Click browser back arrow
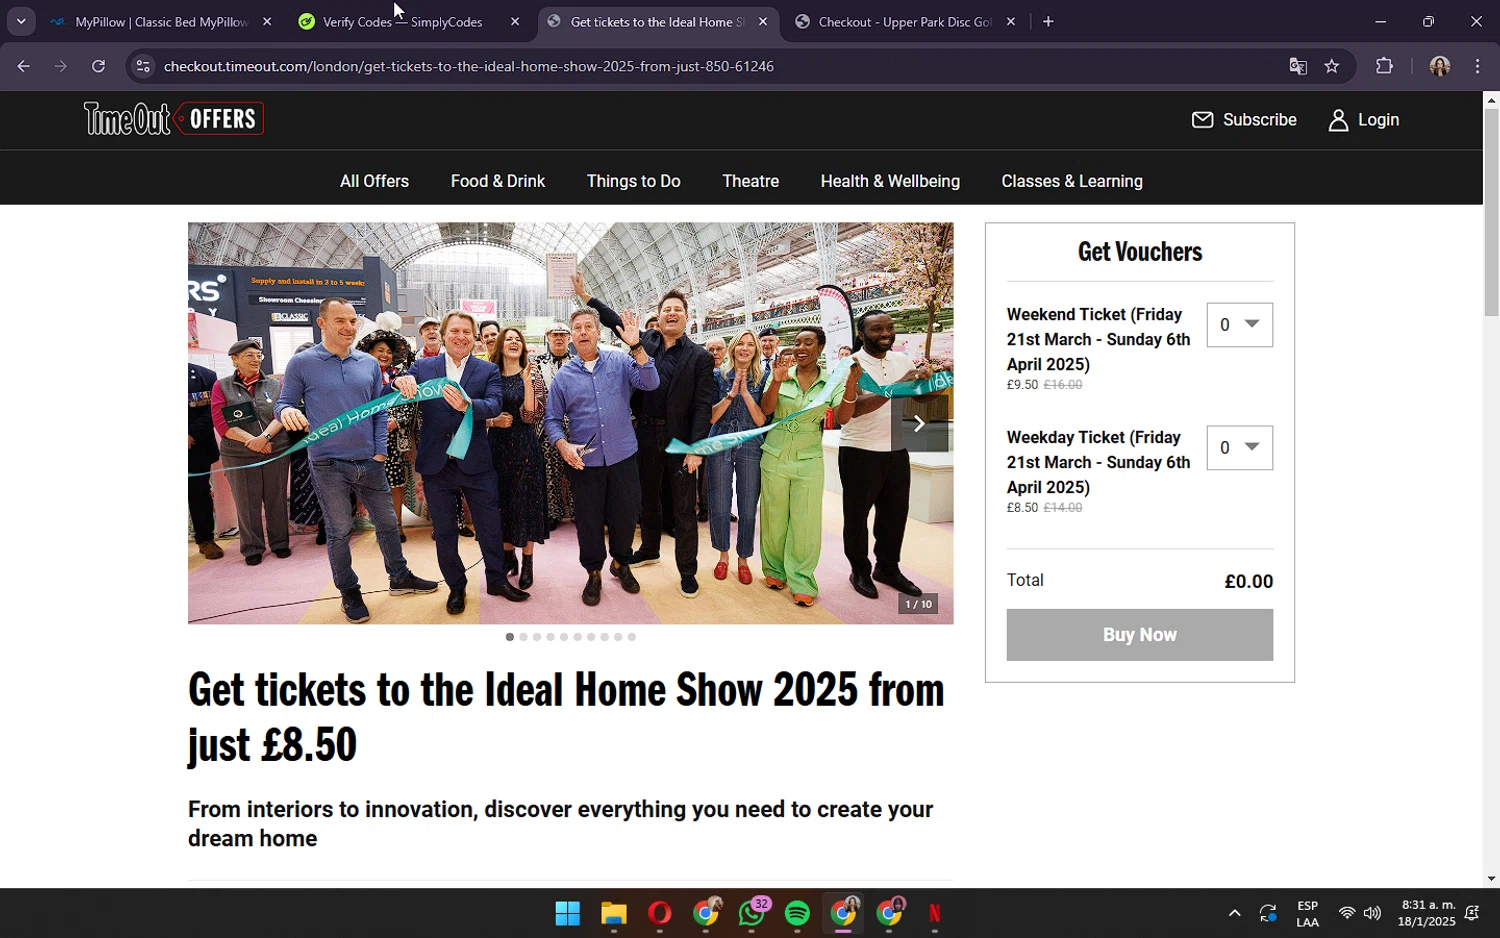The image size is (1500, 938). click(23, 66)
